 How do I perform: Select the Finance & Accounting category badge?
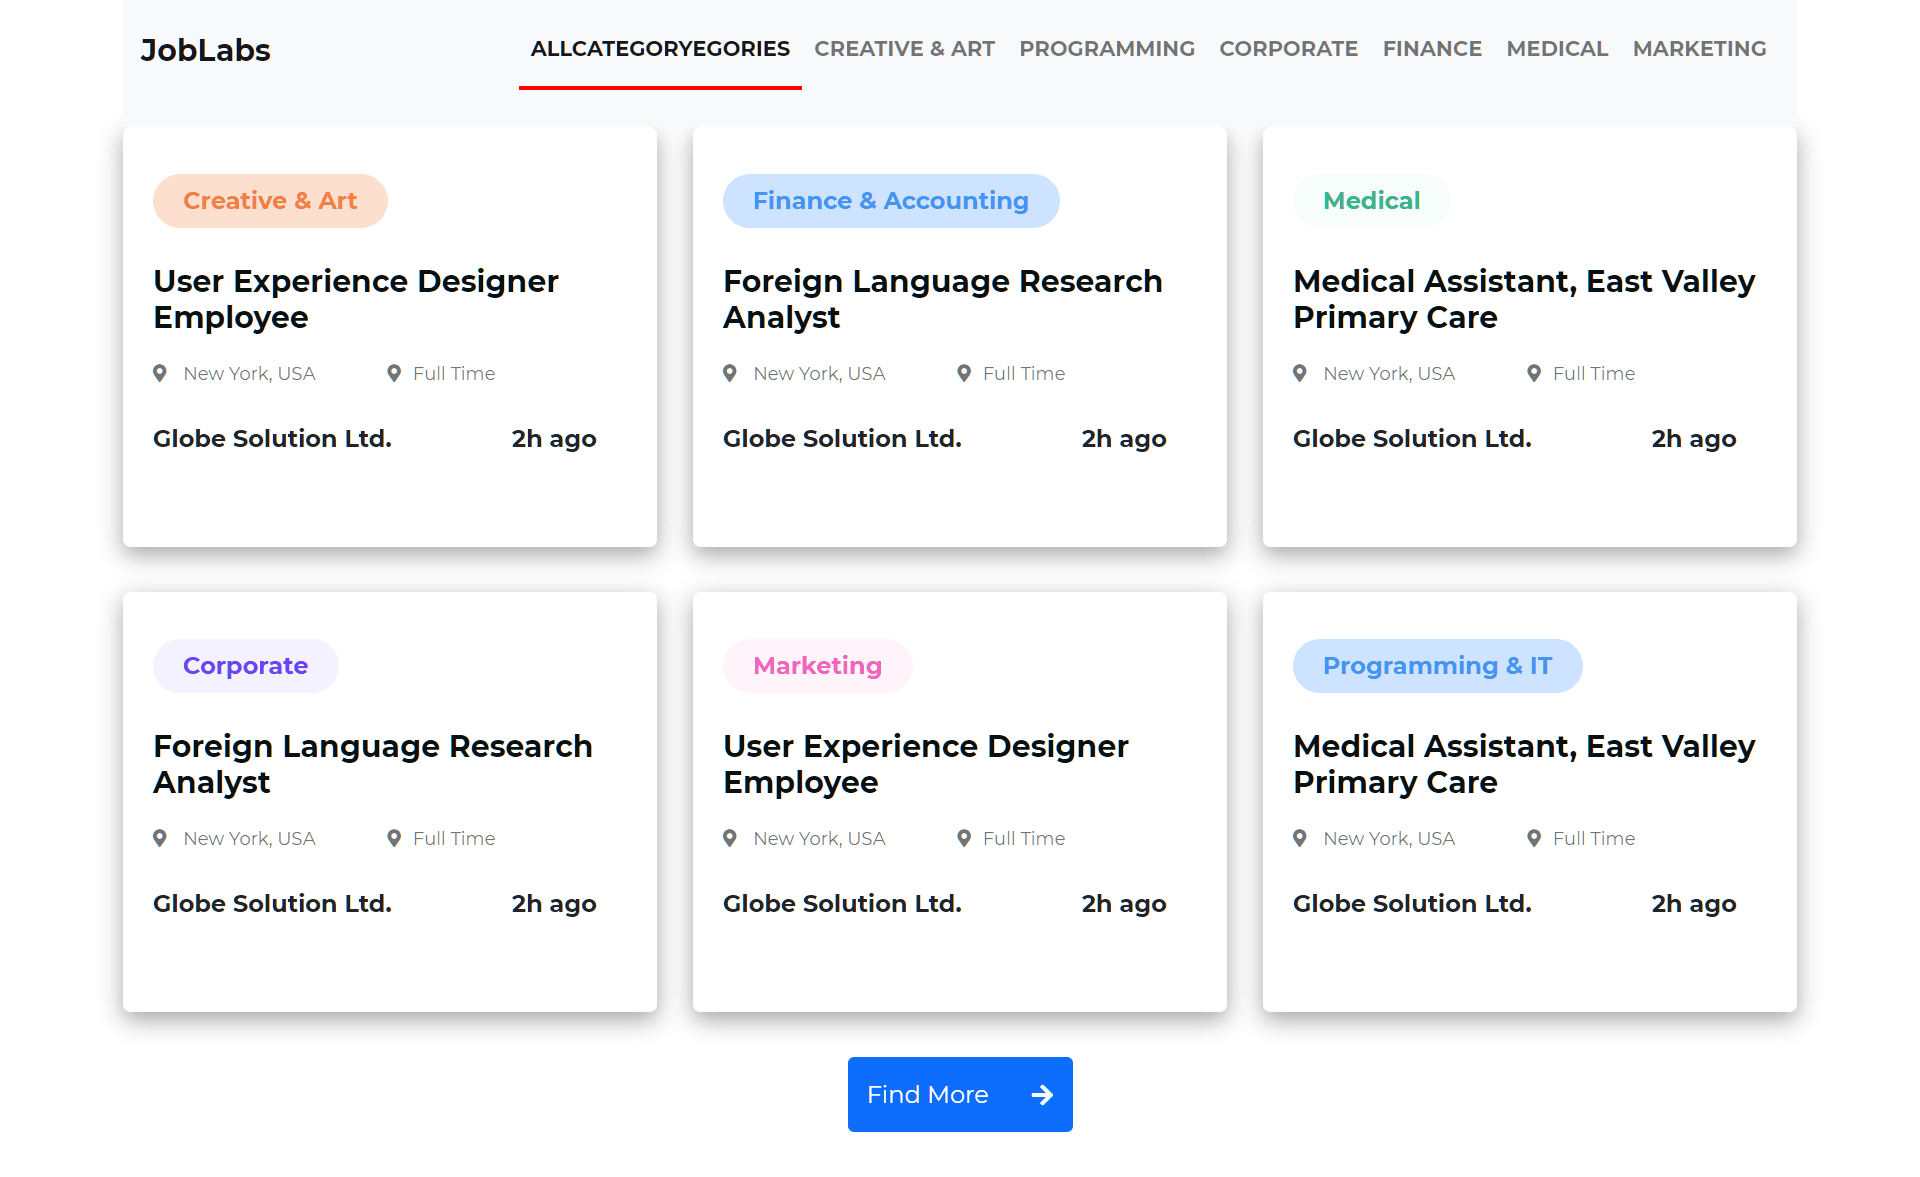click(x=891, y=200)
